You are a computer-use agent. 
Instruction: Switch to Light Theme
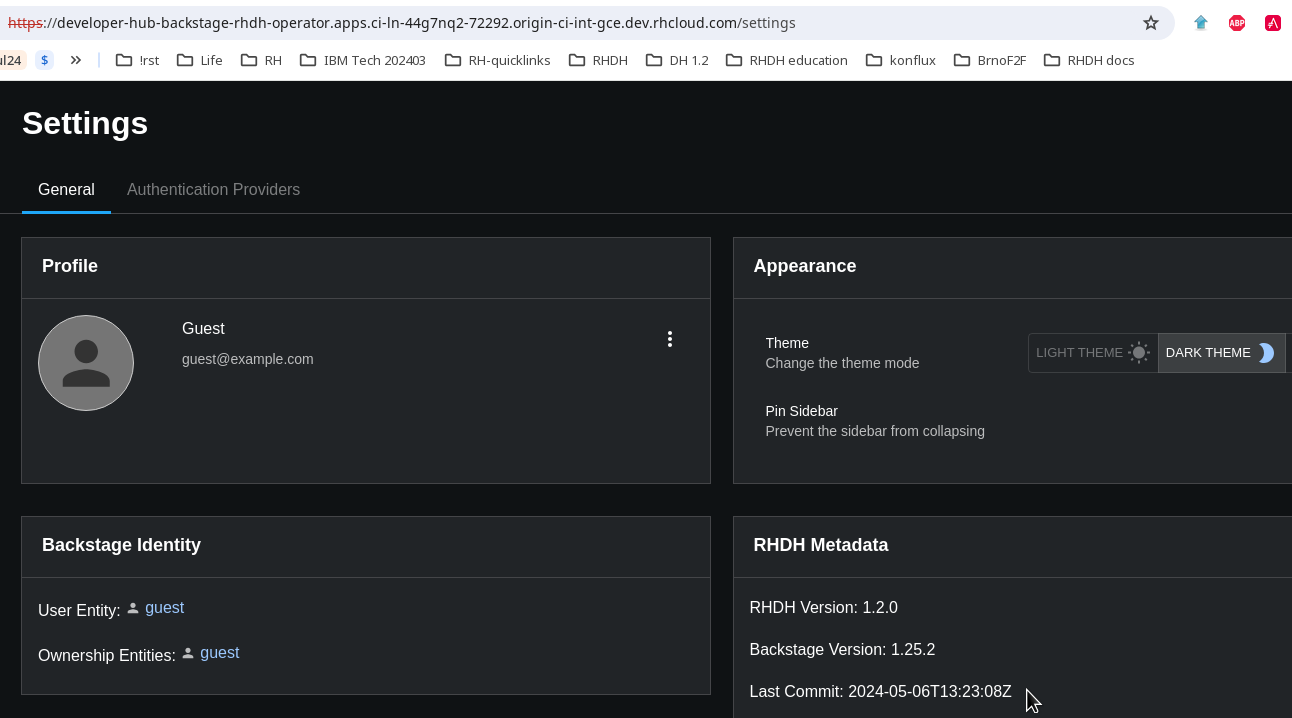tap(1092, 353)
